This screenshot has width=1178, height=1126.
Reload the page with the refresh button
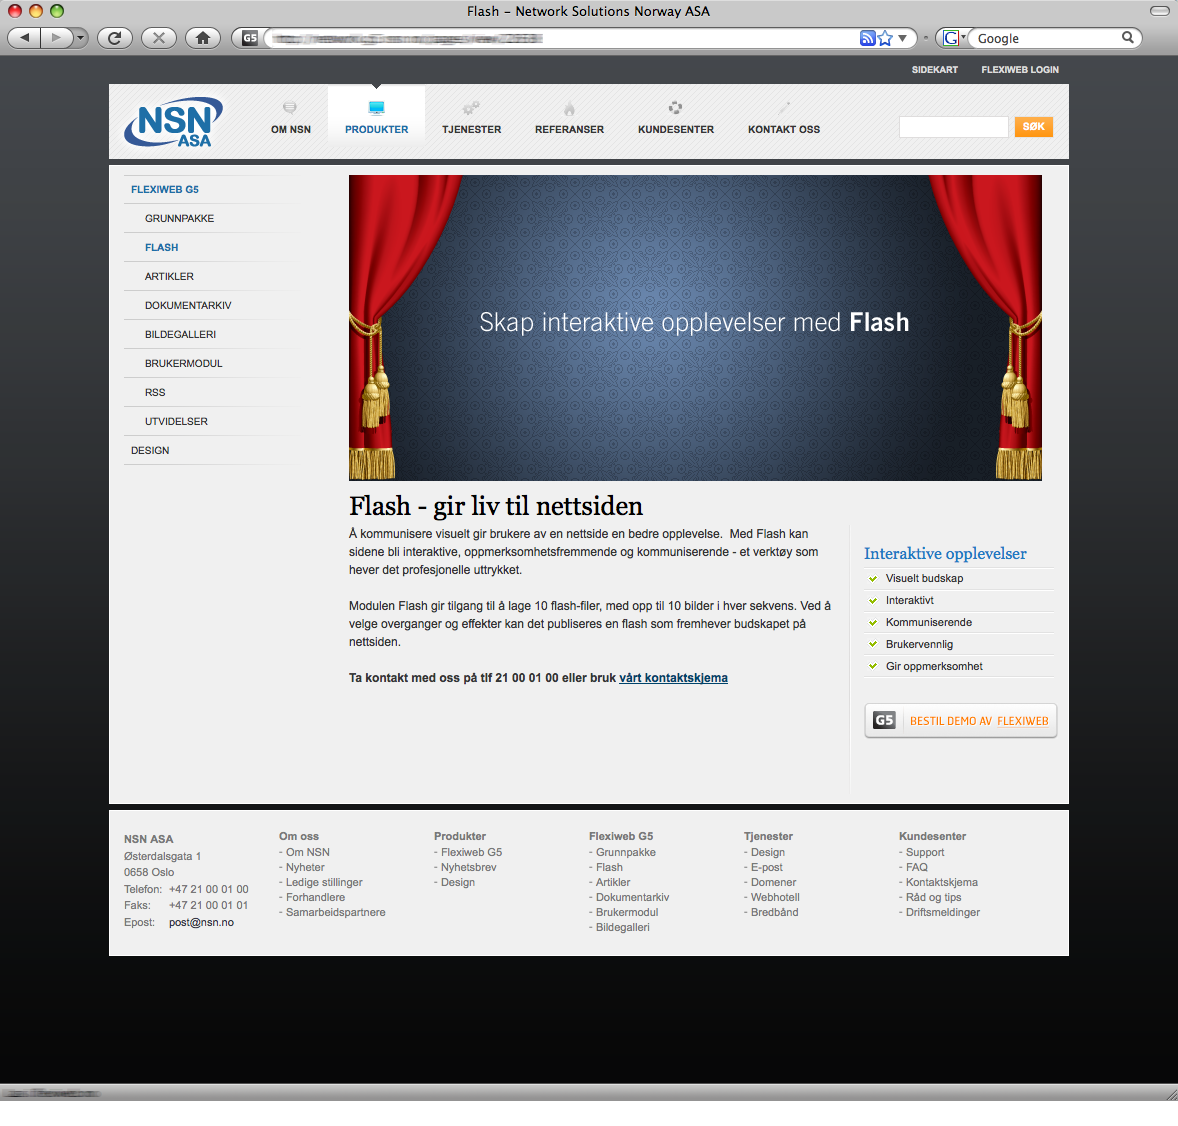coord(115,38)
